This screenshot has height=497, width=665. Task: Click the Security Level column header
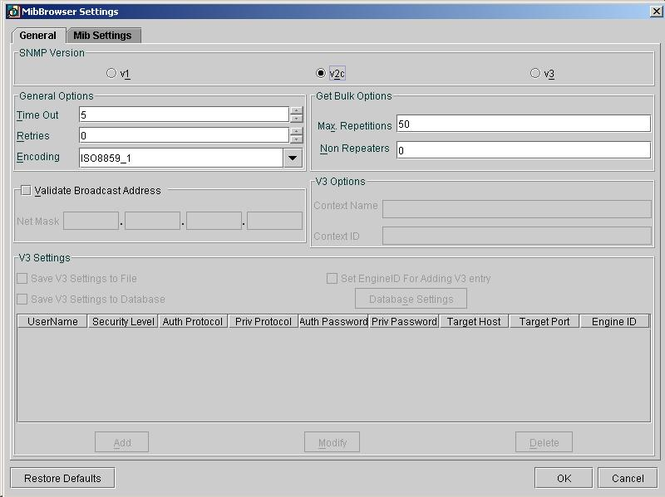coord(123,321)
